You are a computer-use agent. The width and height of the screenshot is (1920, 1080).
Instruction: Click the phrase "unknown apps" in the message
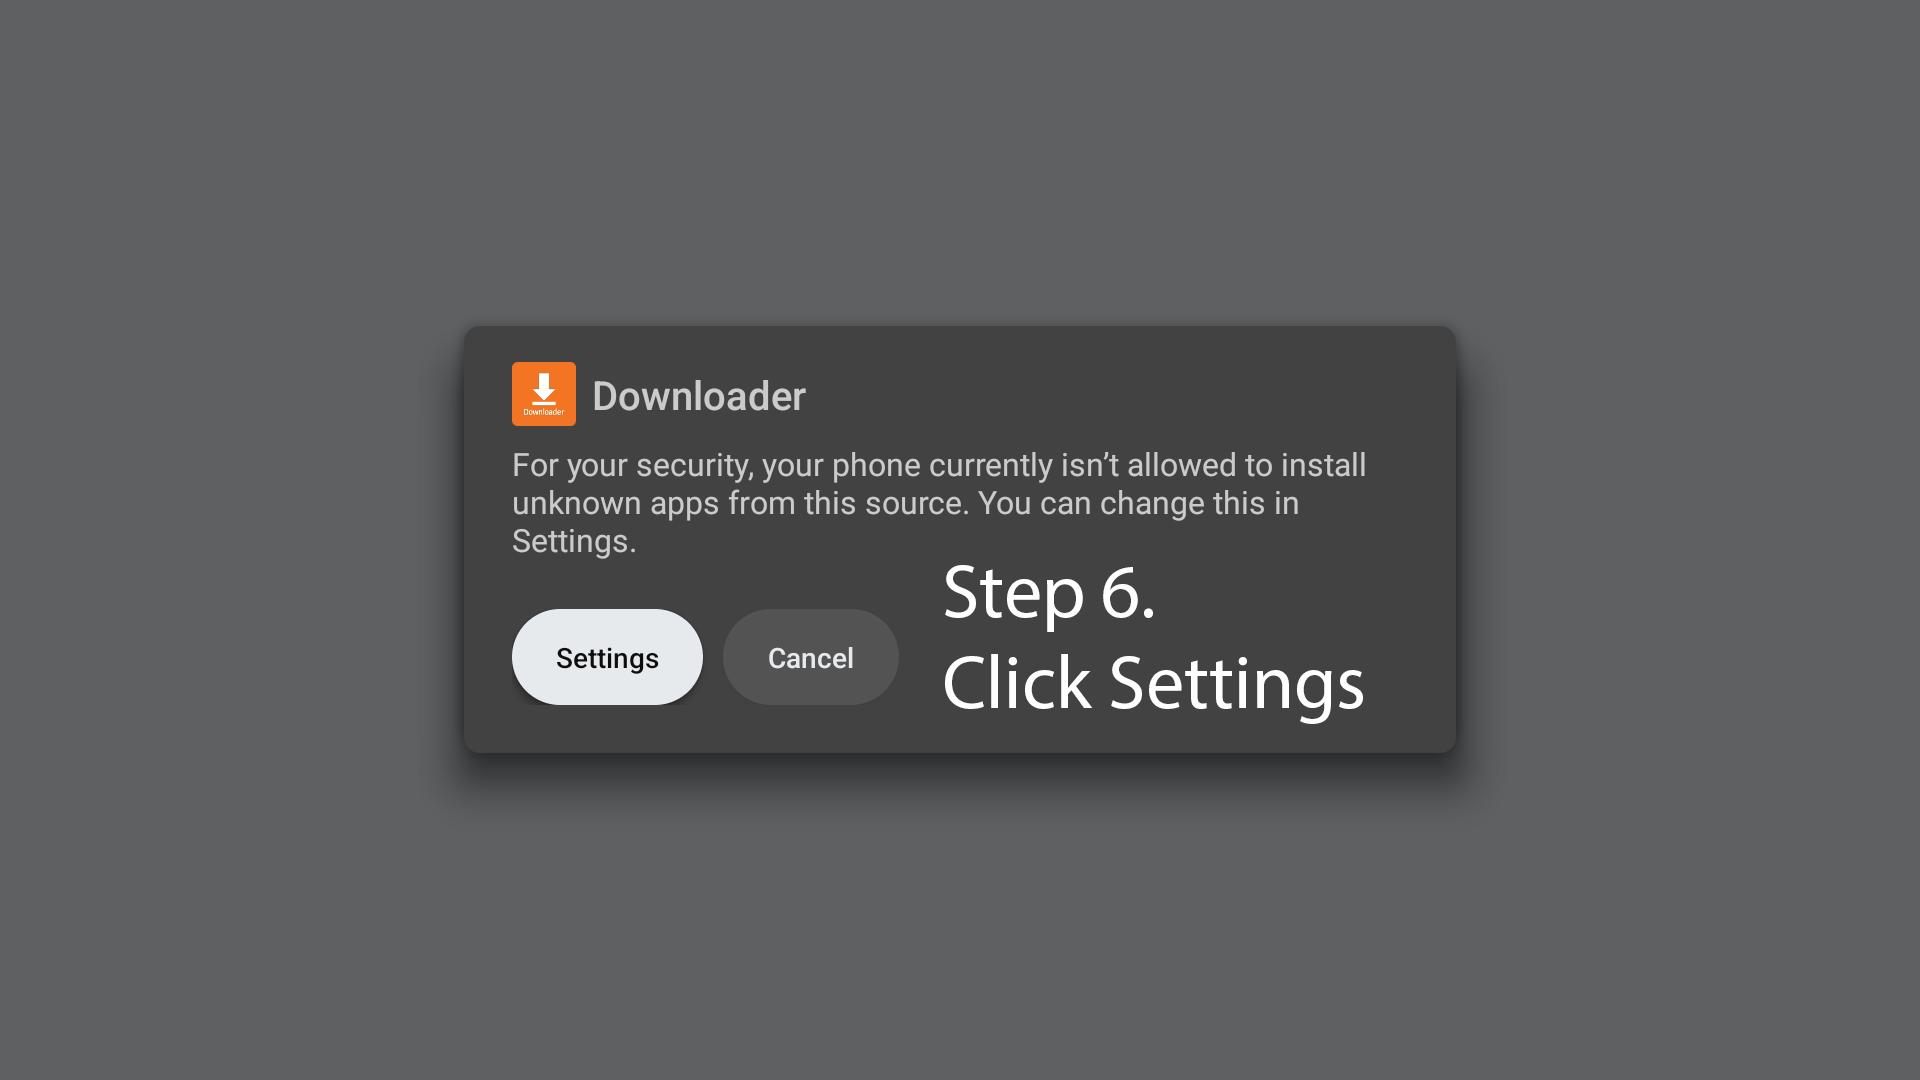[615, 503]
